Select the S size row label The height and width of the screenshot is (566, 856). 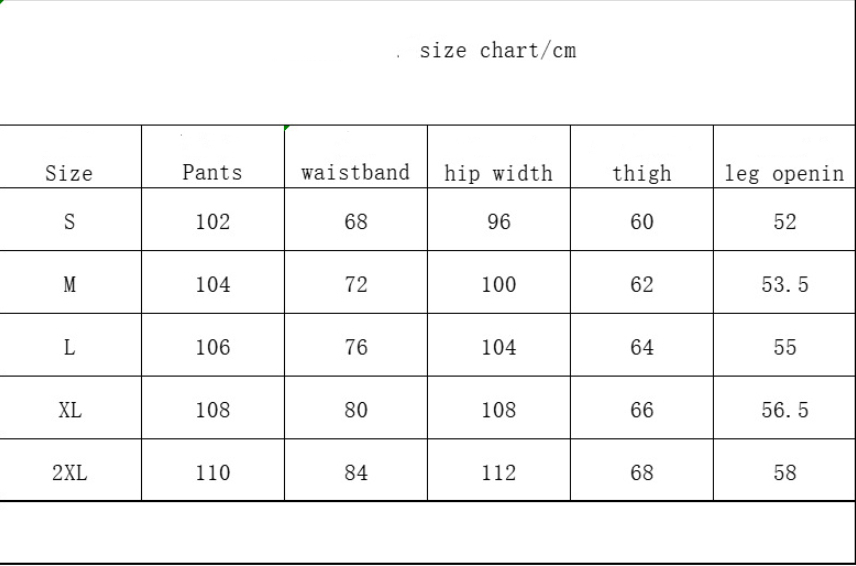(69, 222)
